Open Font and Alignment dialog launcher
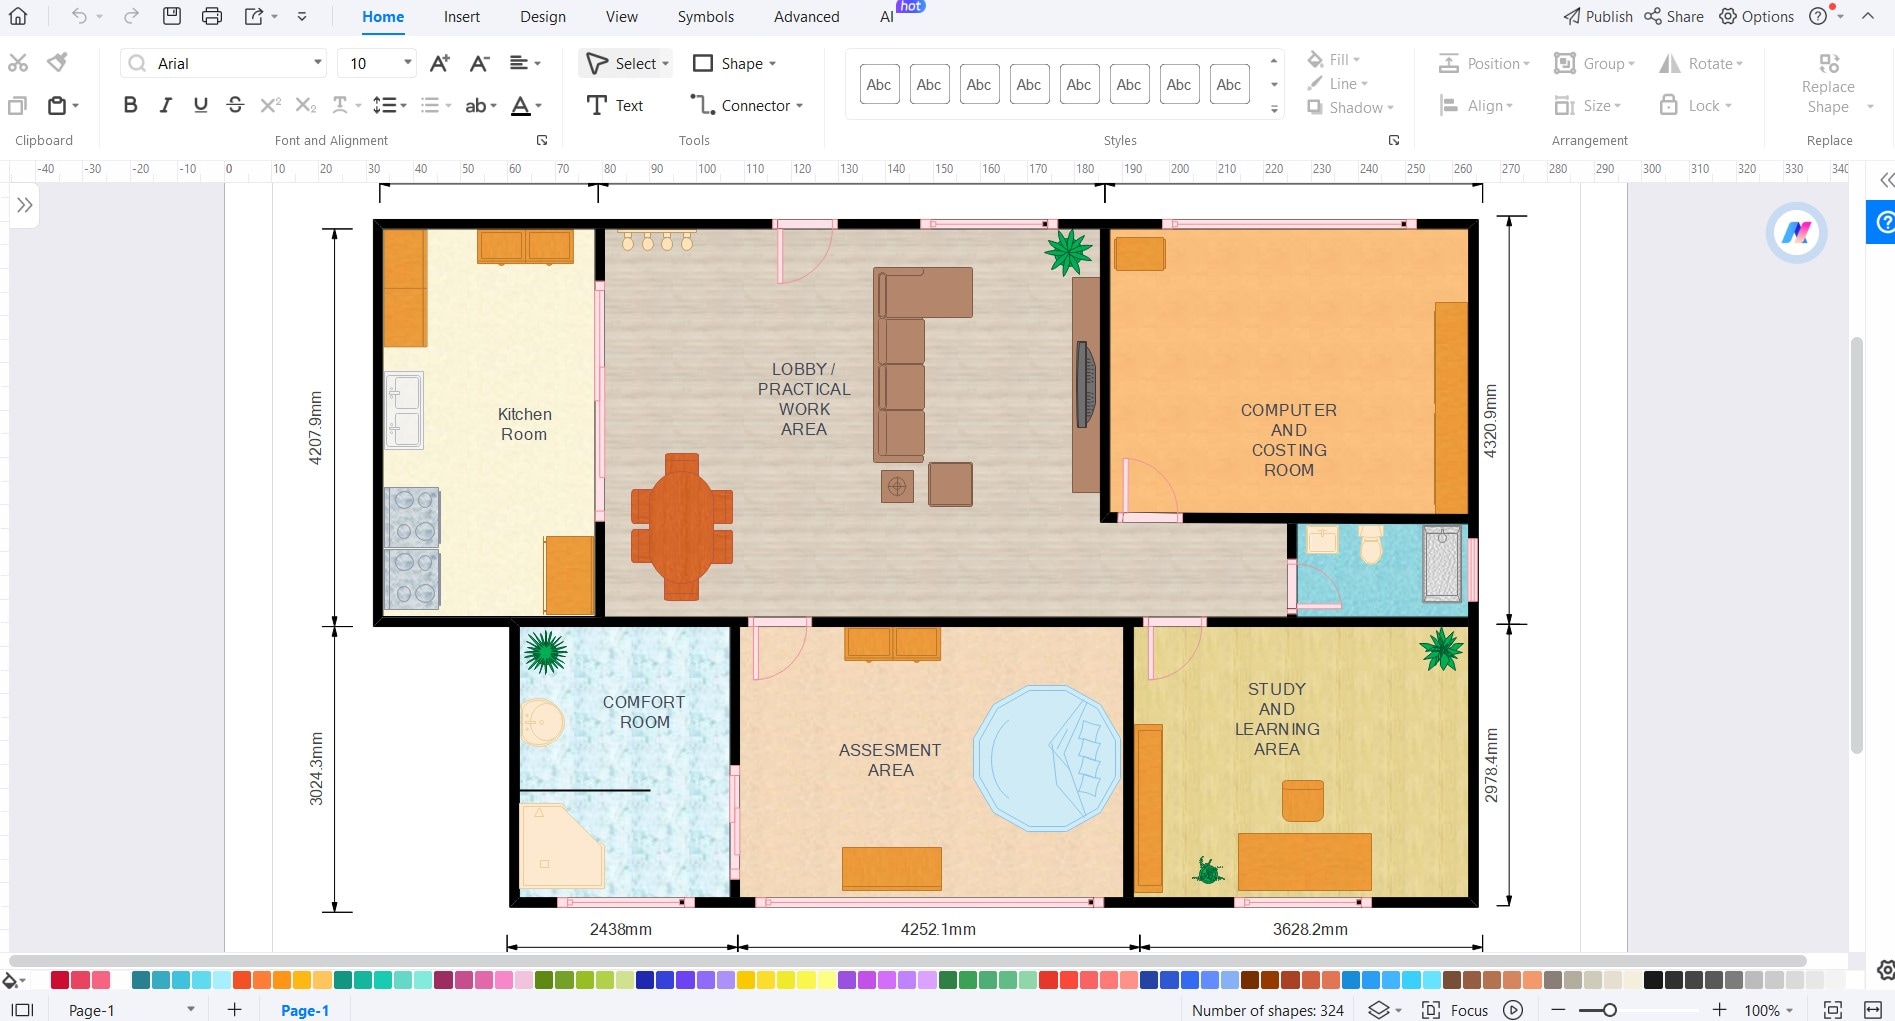Image resolution: width=1895 pixels, height=1021 pixels. coord(542,140)
